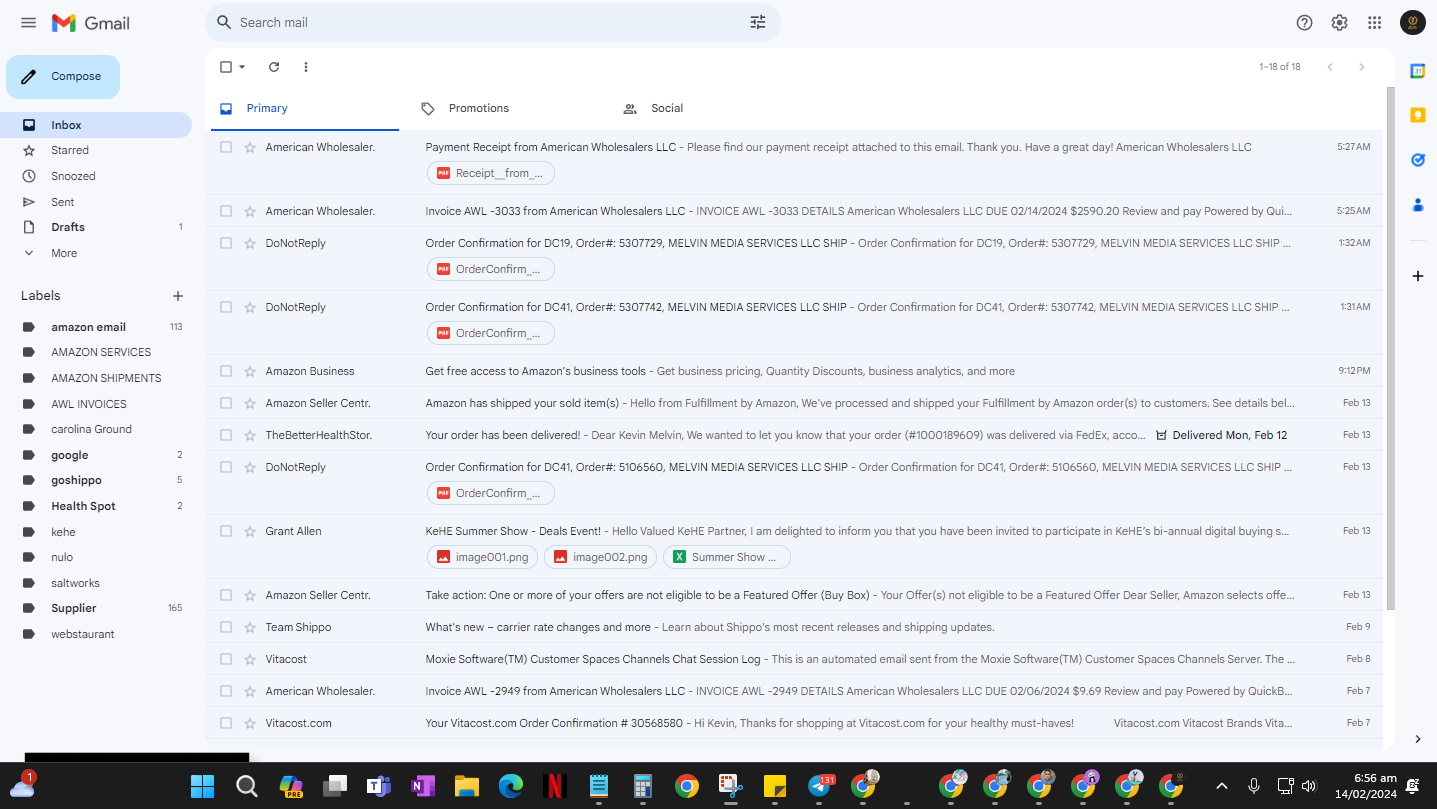The image size is (1437, 809).
Task: Select the Payment Receipt email checkbox
Action: pyautogui.click(x=226, y=147)
